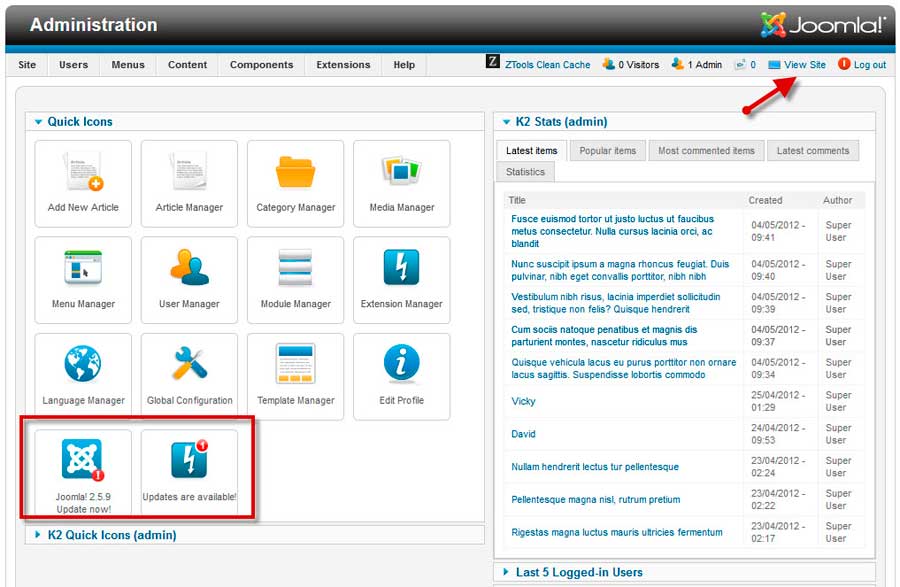Open the 'Fusce euismod tortor' item
The width and height of the screenshot is (900, 587).
pyautogui.click(x=612, y=231)
